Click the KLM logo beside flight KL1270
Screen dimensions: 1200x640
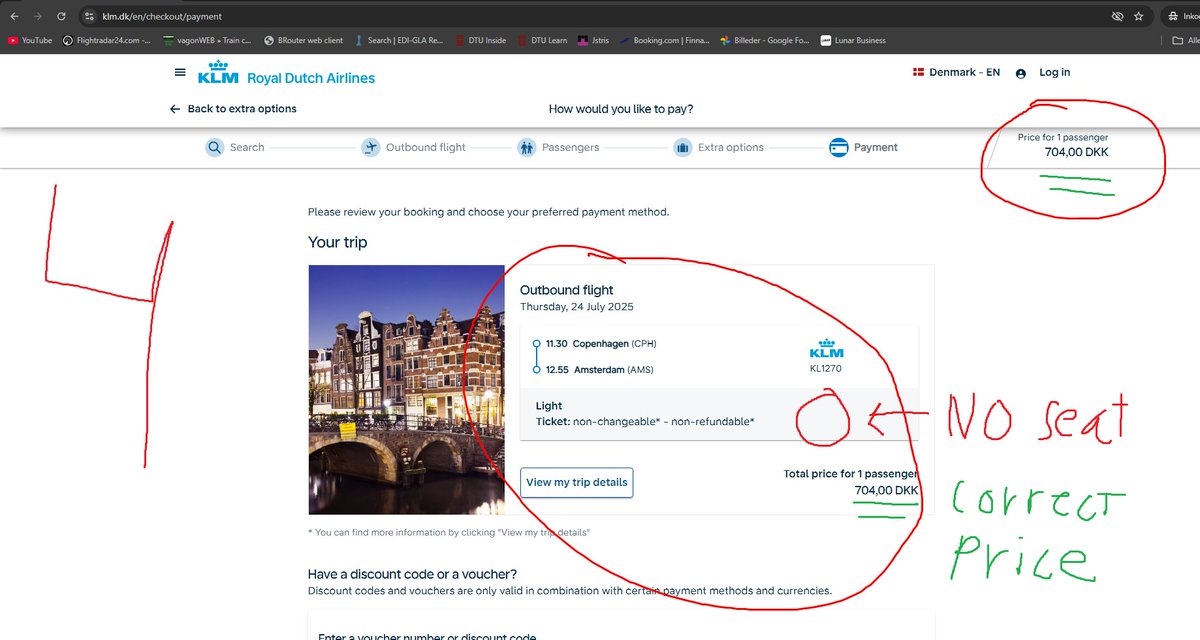(826, 349)
